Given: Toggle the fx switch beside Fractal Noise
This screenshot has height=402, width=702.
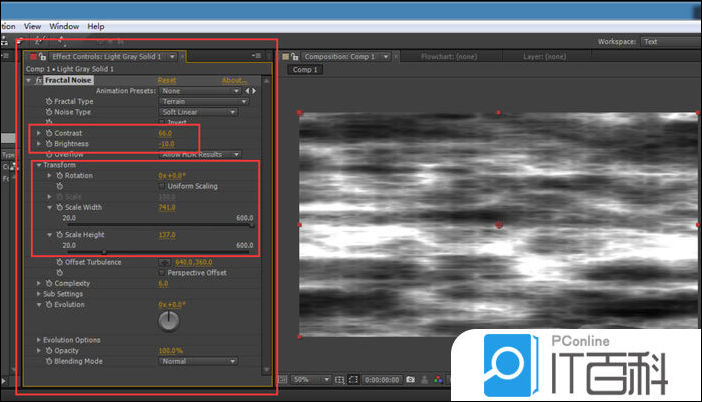Looking at the screenshot, I should click(39, 80).
